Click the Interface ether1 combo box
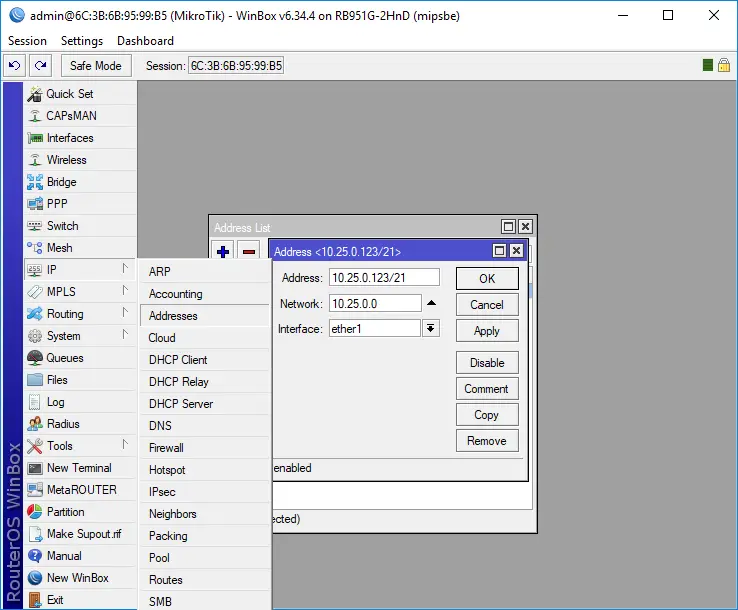This screenshot has height=610, width=738. [375, 329]
